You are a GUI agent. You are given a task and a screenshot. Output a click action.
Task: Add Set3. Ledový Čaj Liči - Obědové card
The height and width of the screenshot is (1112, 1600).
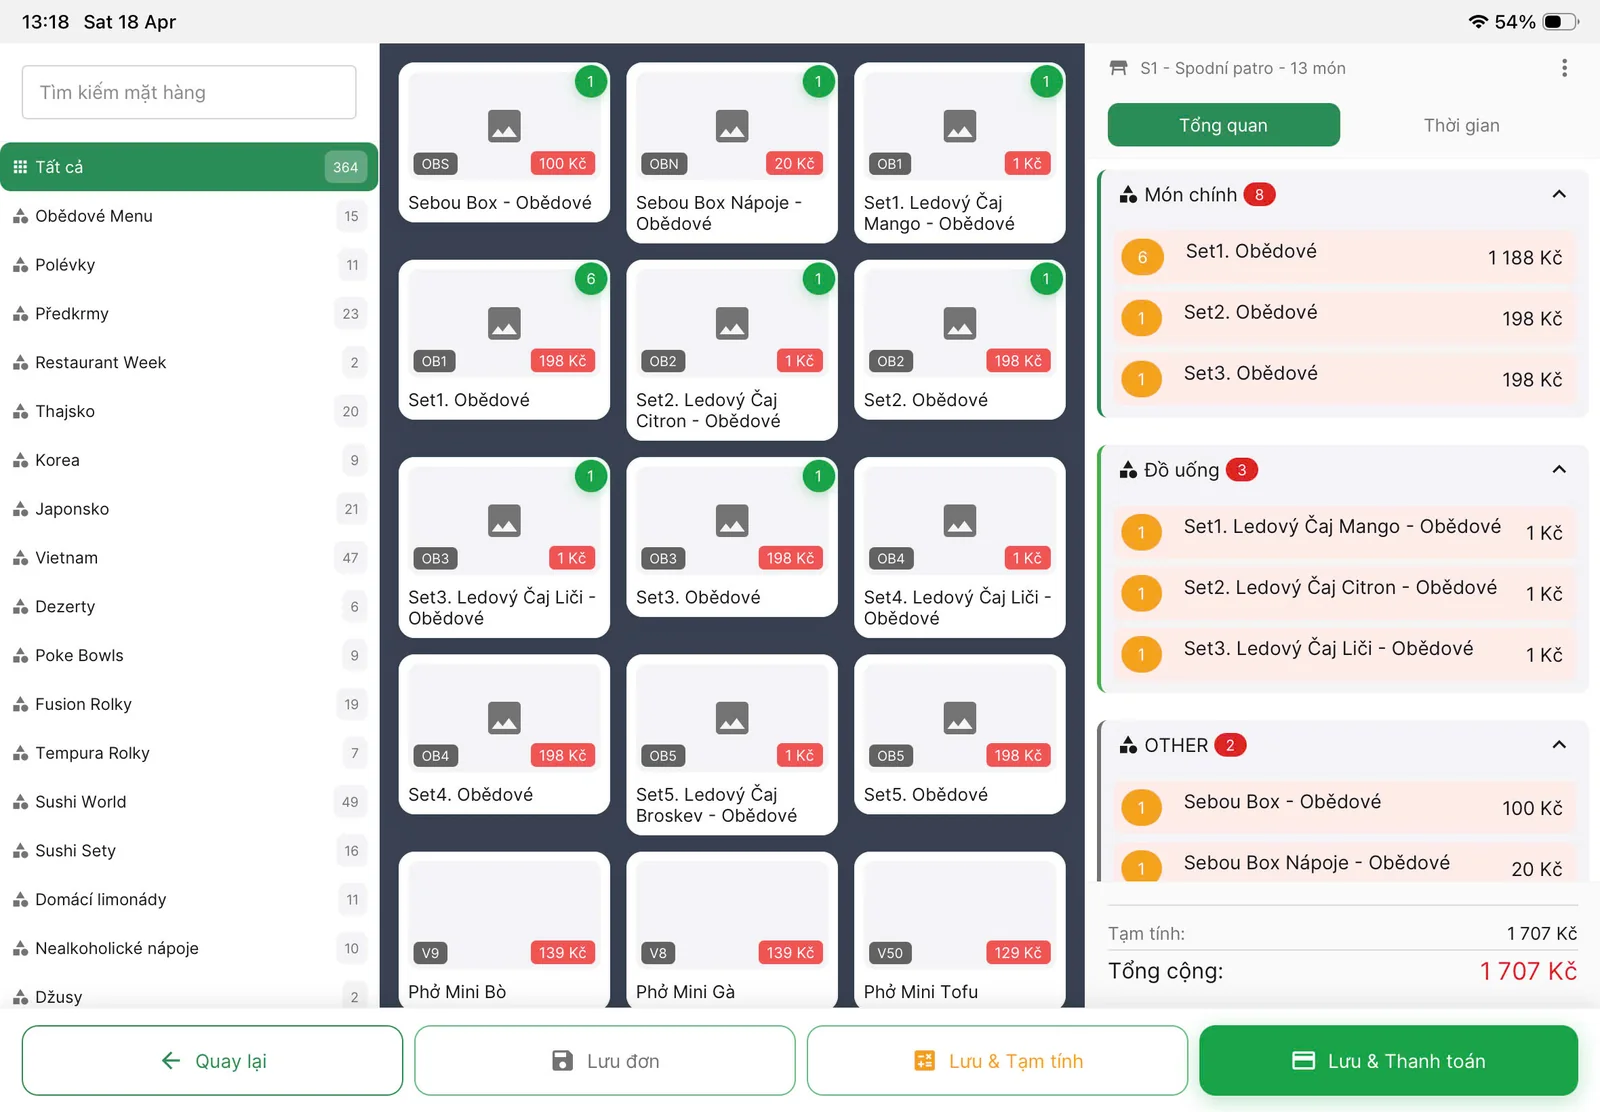click(x=504, y=547)
